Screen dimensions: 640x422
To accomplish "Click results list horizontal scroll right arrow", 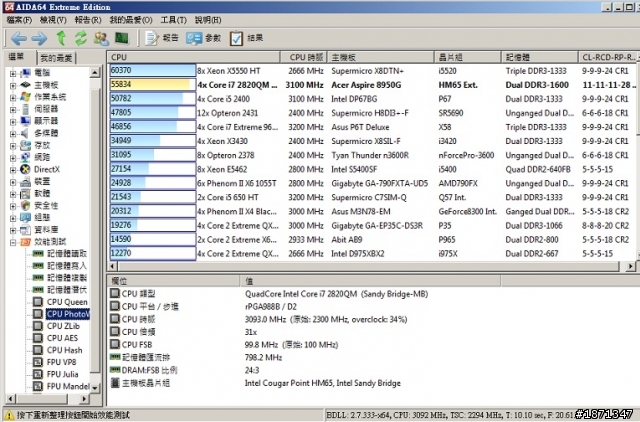I will click(631, 267).
